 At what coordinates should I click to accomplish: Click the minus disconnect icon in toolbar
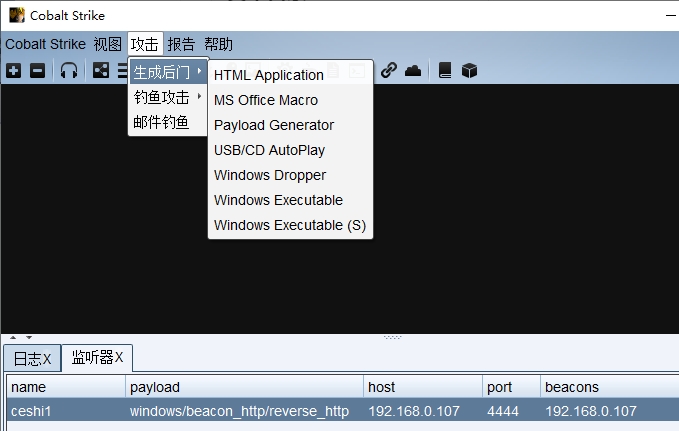point(37,70)
